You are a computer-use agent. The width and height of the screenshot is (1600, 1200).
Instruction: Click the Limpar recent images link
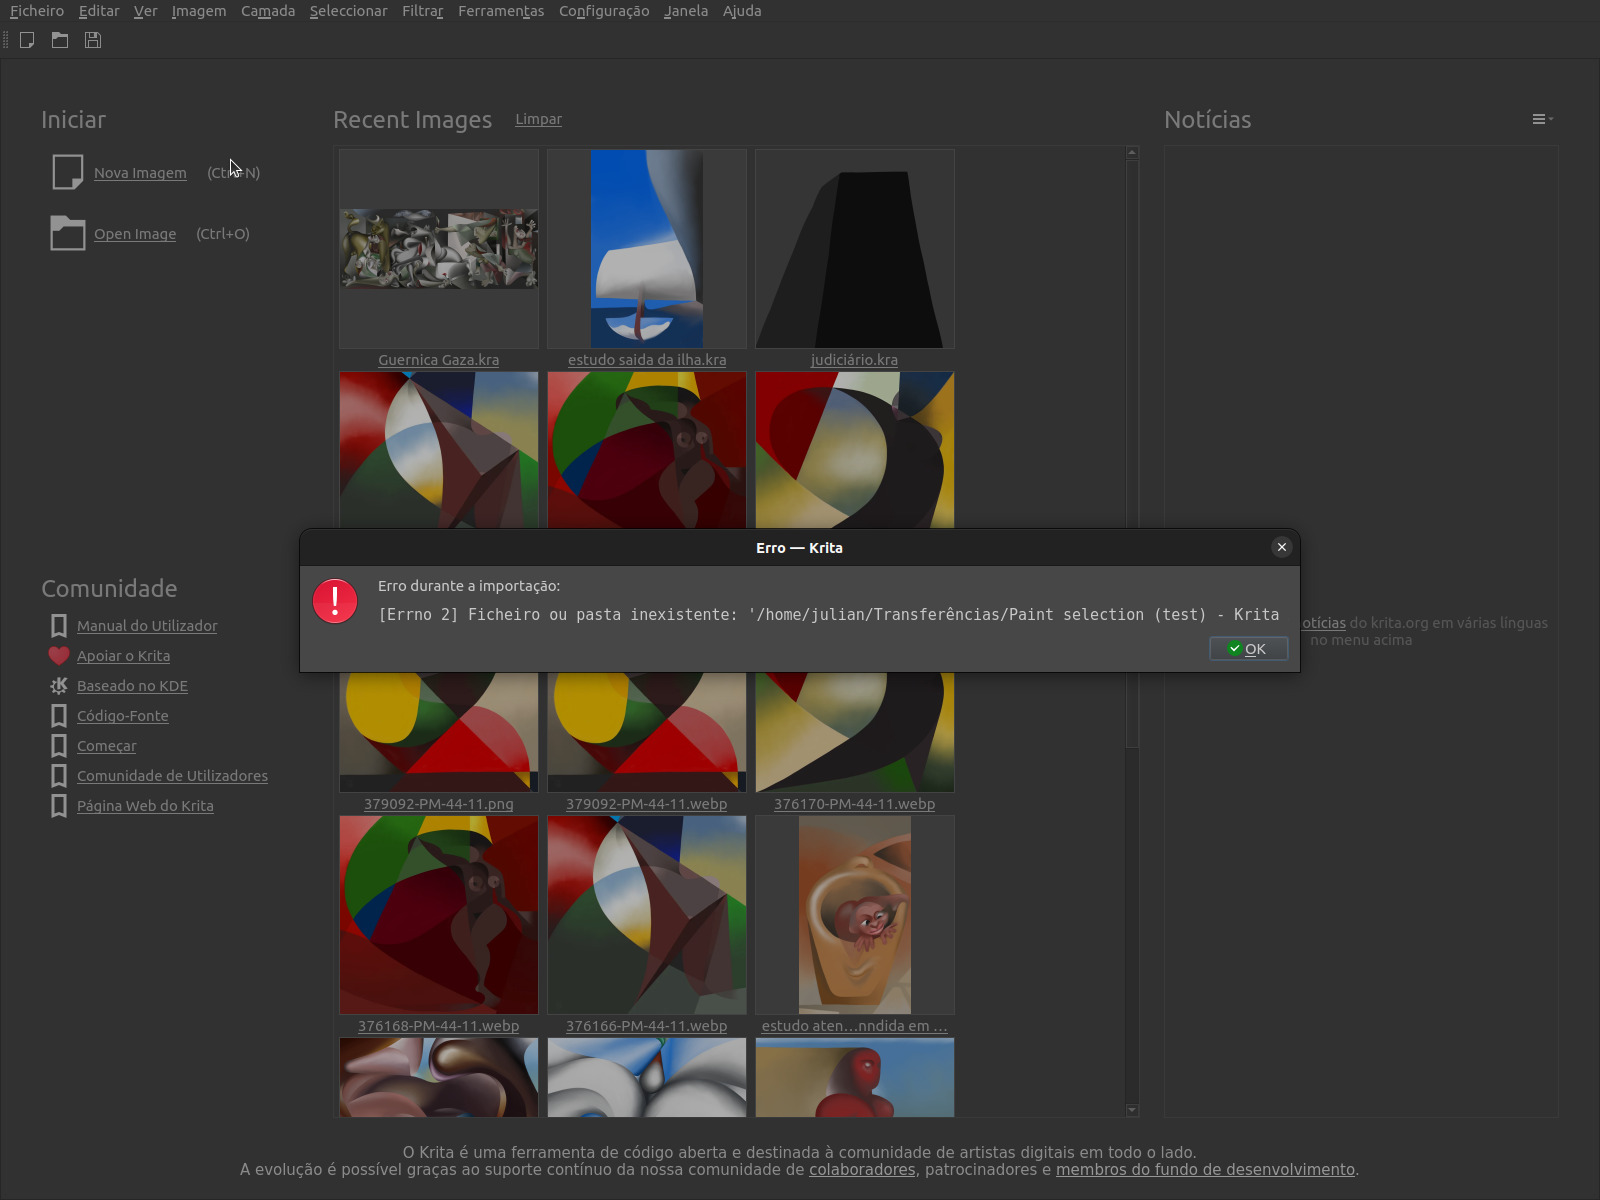[x=538, y=119]
